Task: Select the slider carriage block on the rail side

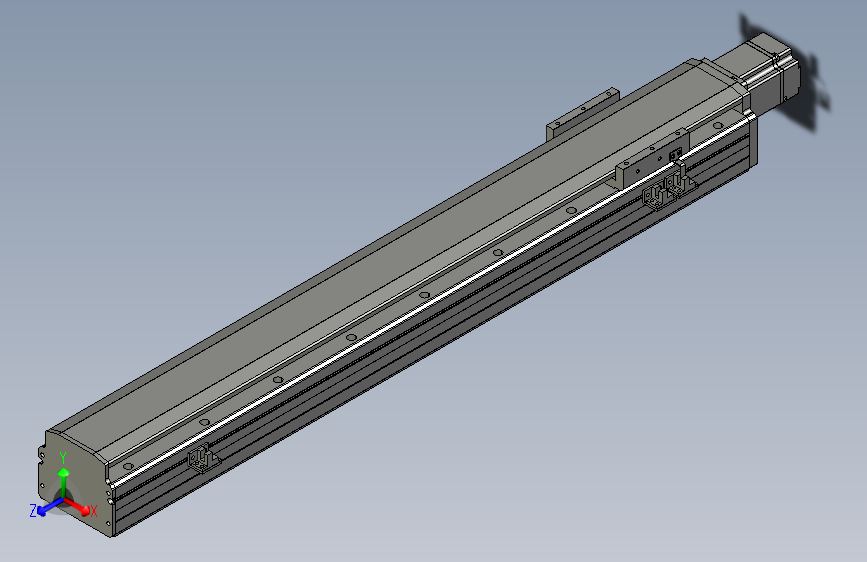Action: coord(651,158)
